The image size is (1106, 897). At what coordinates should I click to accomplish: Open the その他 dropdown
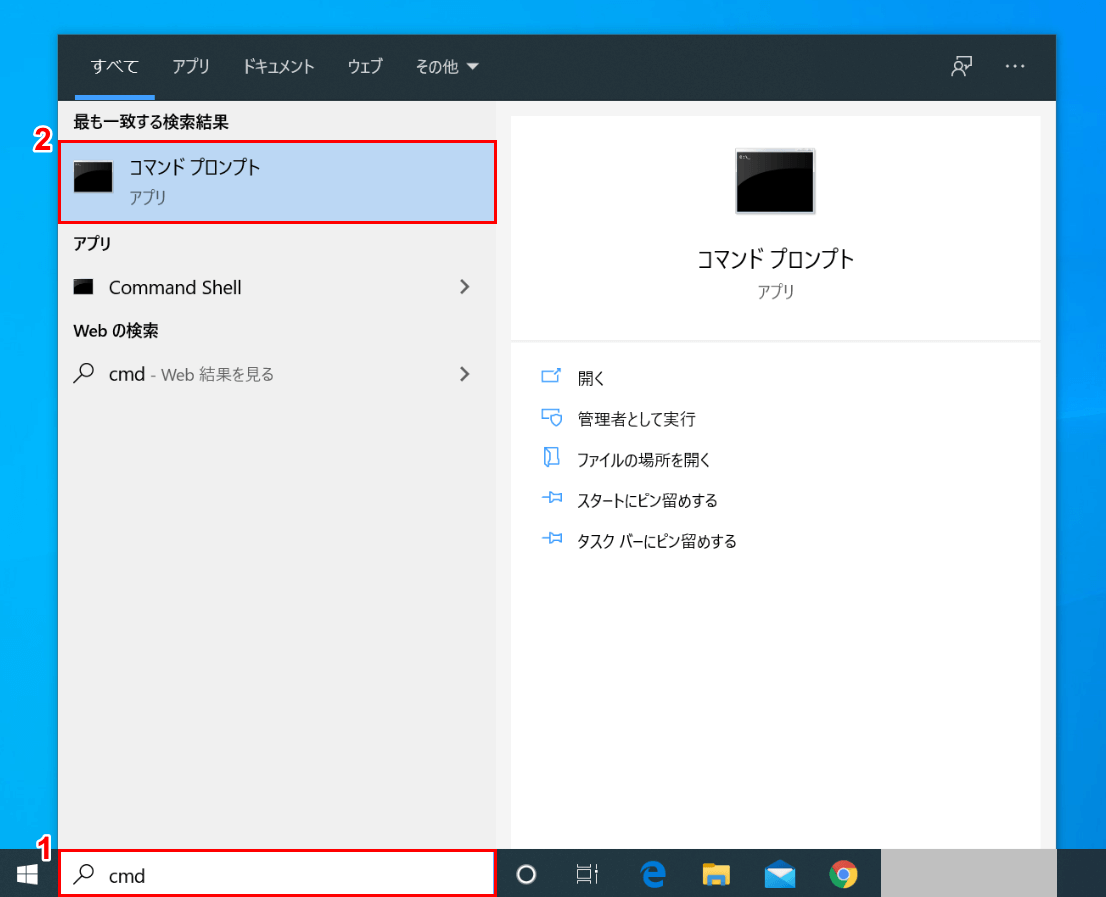pyautogui.click(x=446, y=66)
